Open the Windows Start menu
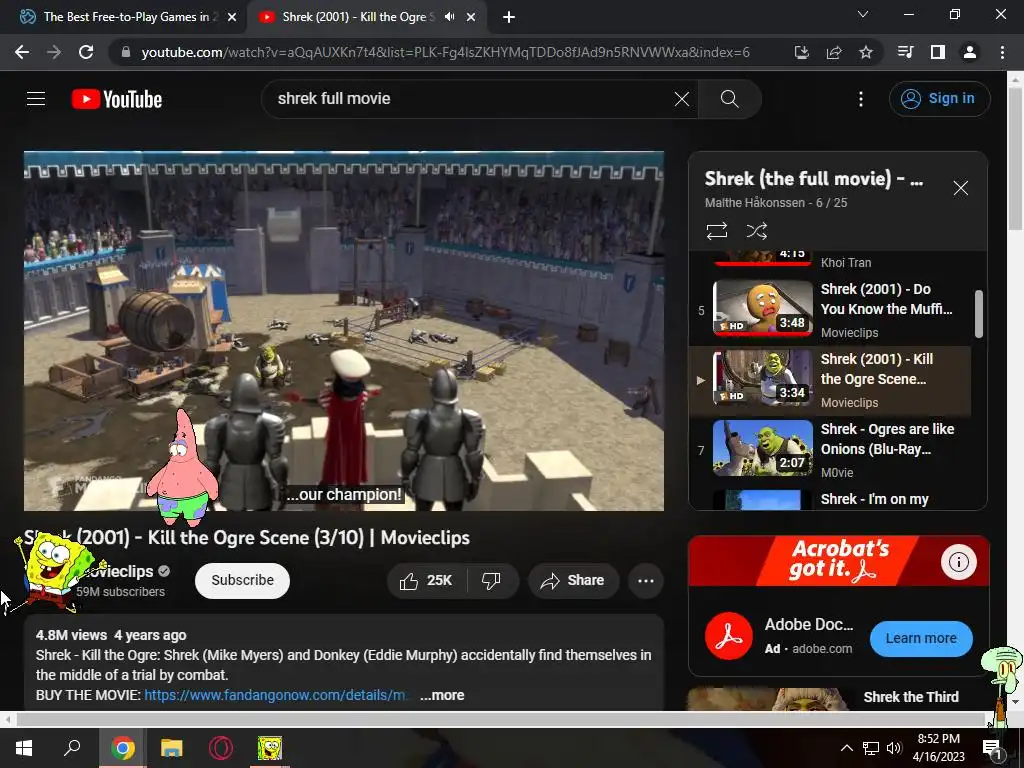This screenshot has height=768, width=1024. pyautogui.click(x=24, y=748)
